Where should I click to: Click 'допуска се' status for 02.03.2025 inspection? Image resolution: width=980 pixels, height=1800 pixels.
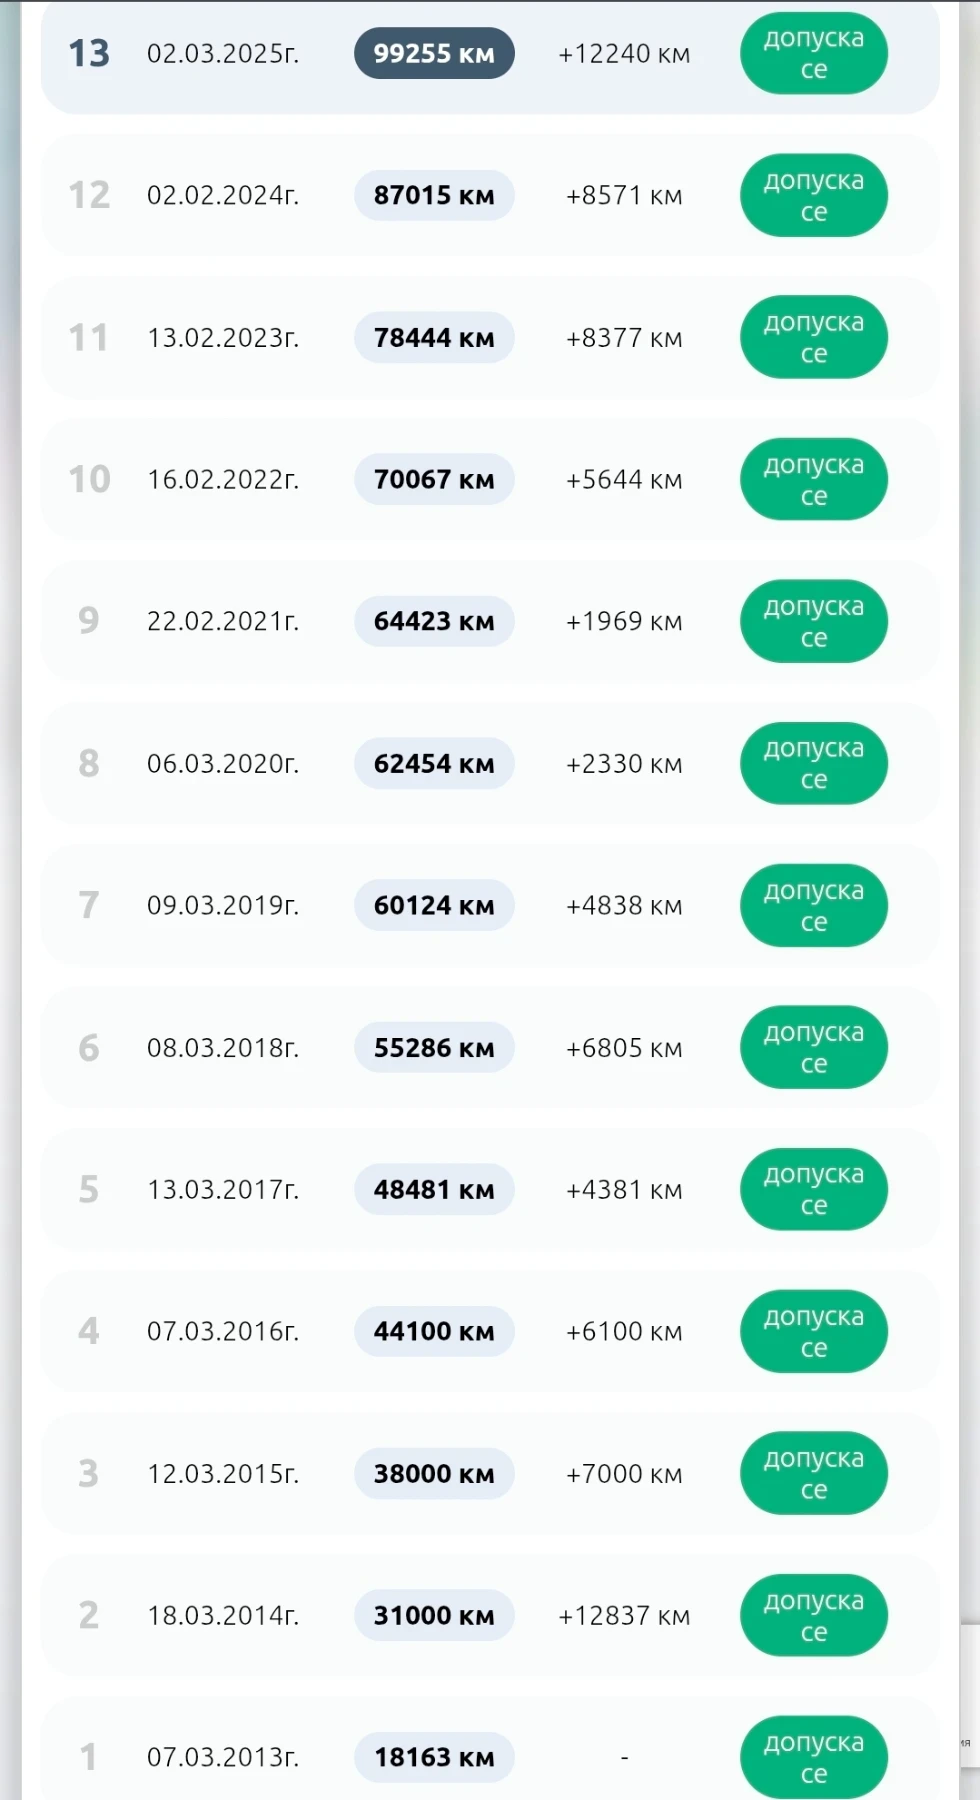(813, 54)
